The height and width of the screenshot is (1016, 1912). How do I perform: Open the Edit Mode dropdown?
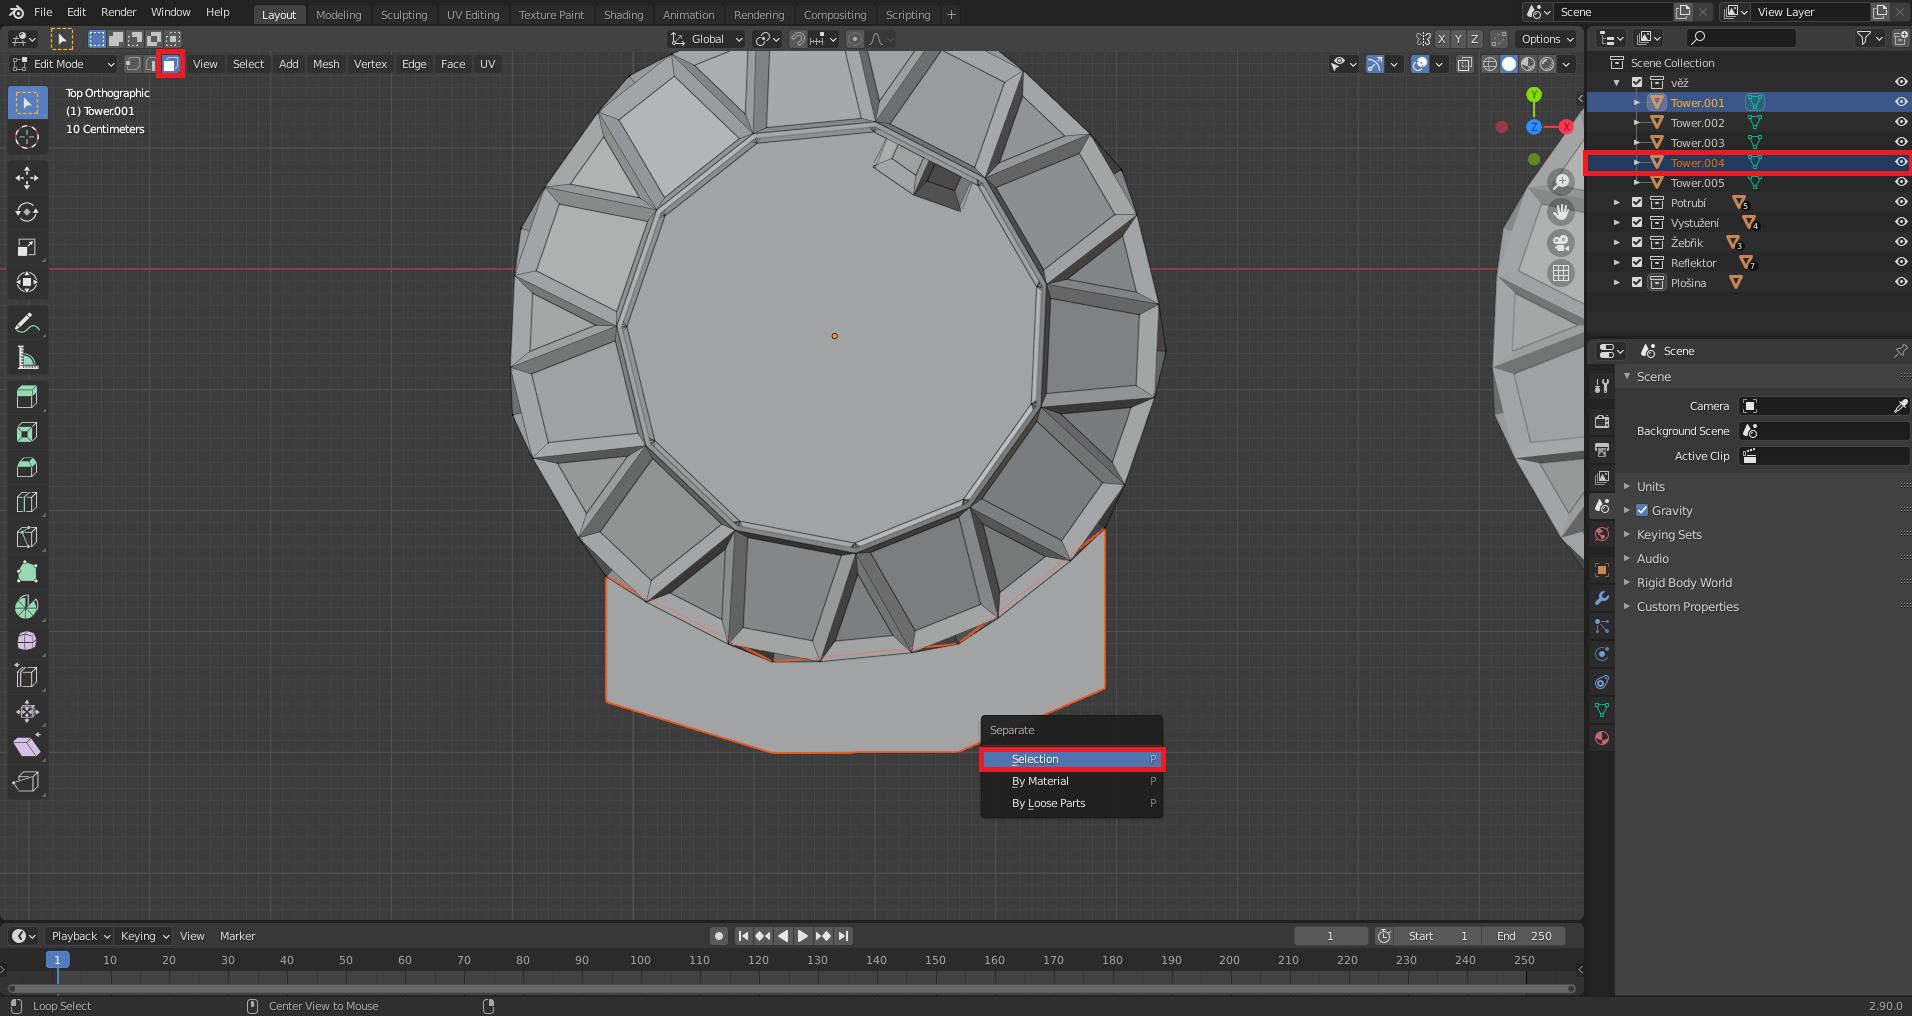pyautogui.click(x=64, y=64)
